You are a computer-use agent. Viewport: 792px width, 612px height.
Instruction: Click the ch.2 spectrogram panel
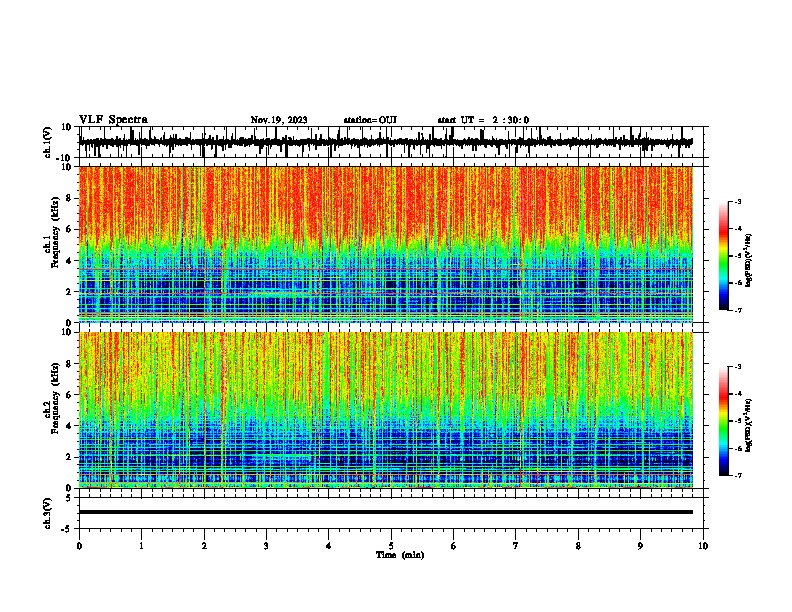pyautogui.click(x=385, y=410)
